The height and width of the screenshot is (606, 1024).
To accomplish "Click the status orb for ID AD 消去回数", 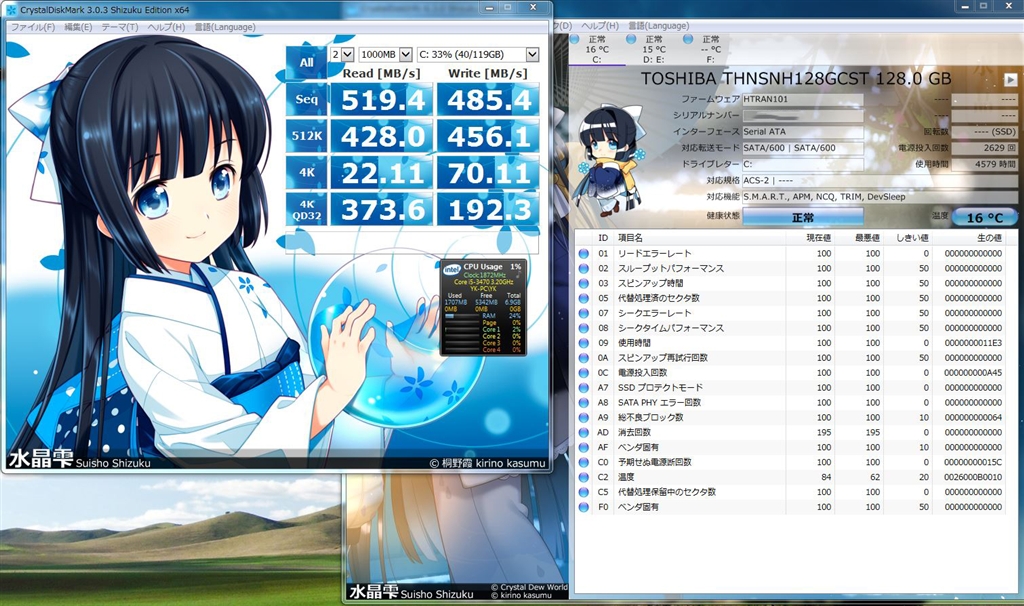I will point(584,432).
